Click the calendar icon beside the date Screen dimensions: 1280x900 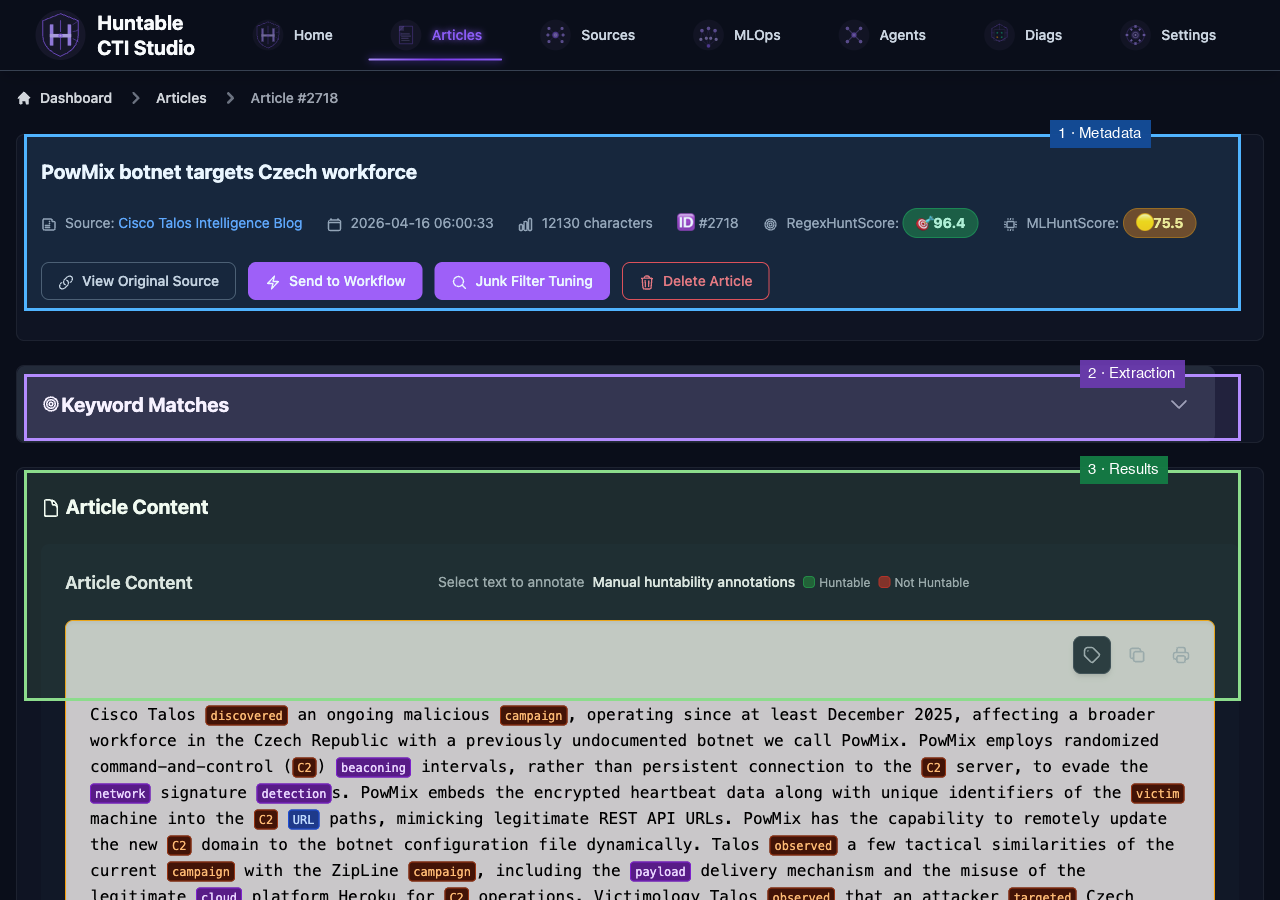(x=335, y=224)
